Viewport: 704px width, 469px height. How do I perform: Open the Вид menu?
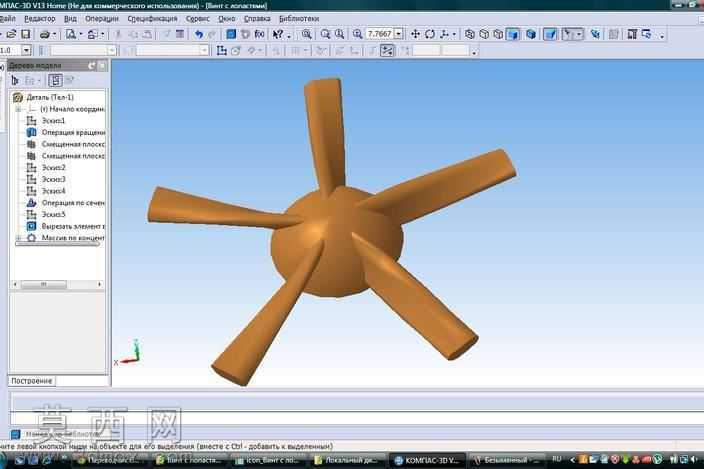[70, 19]
